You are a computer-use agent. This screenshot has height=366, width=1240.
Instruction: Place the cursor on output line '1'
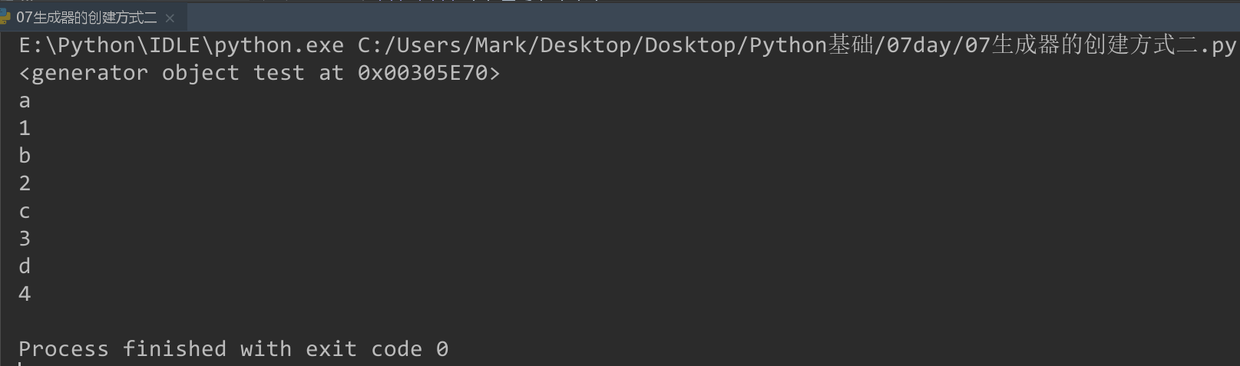click(24, 128)
